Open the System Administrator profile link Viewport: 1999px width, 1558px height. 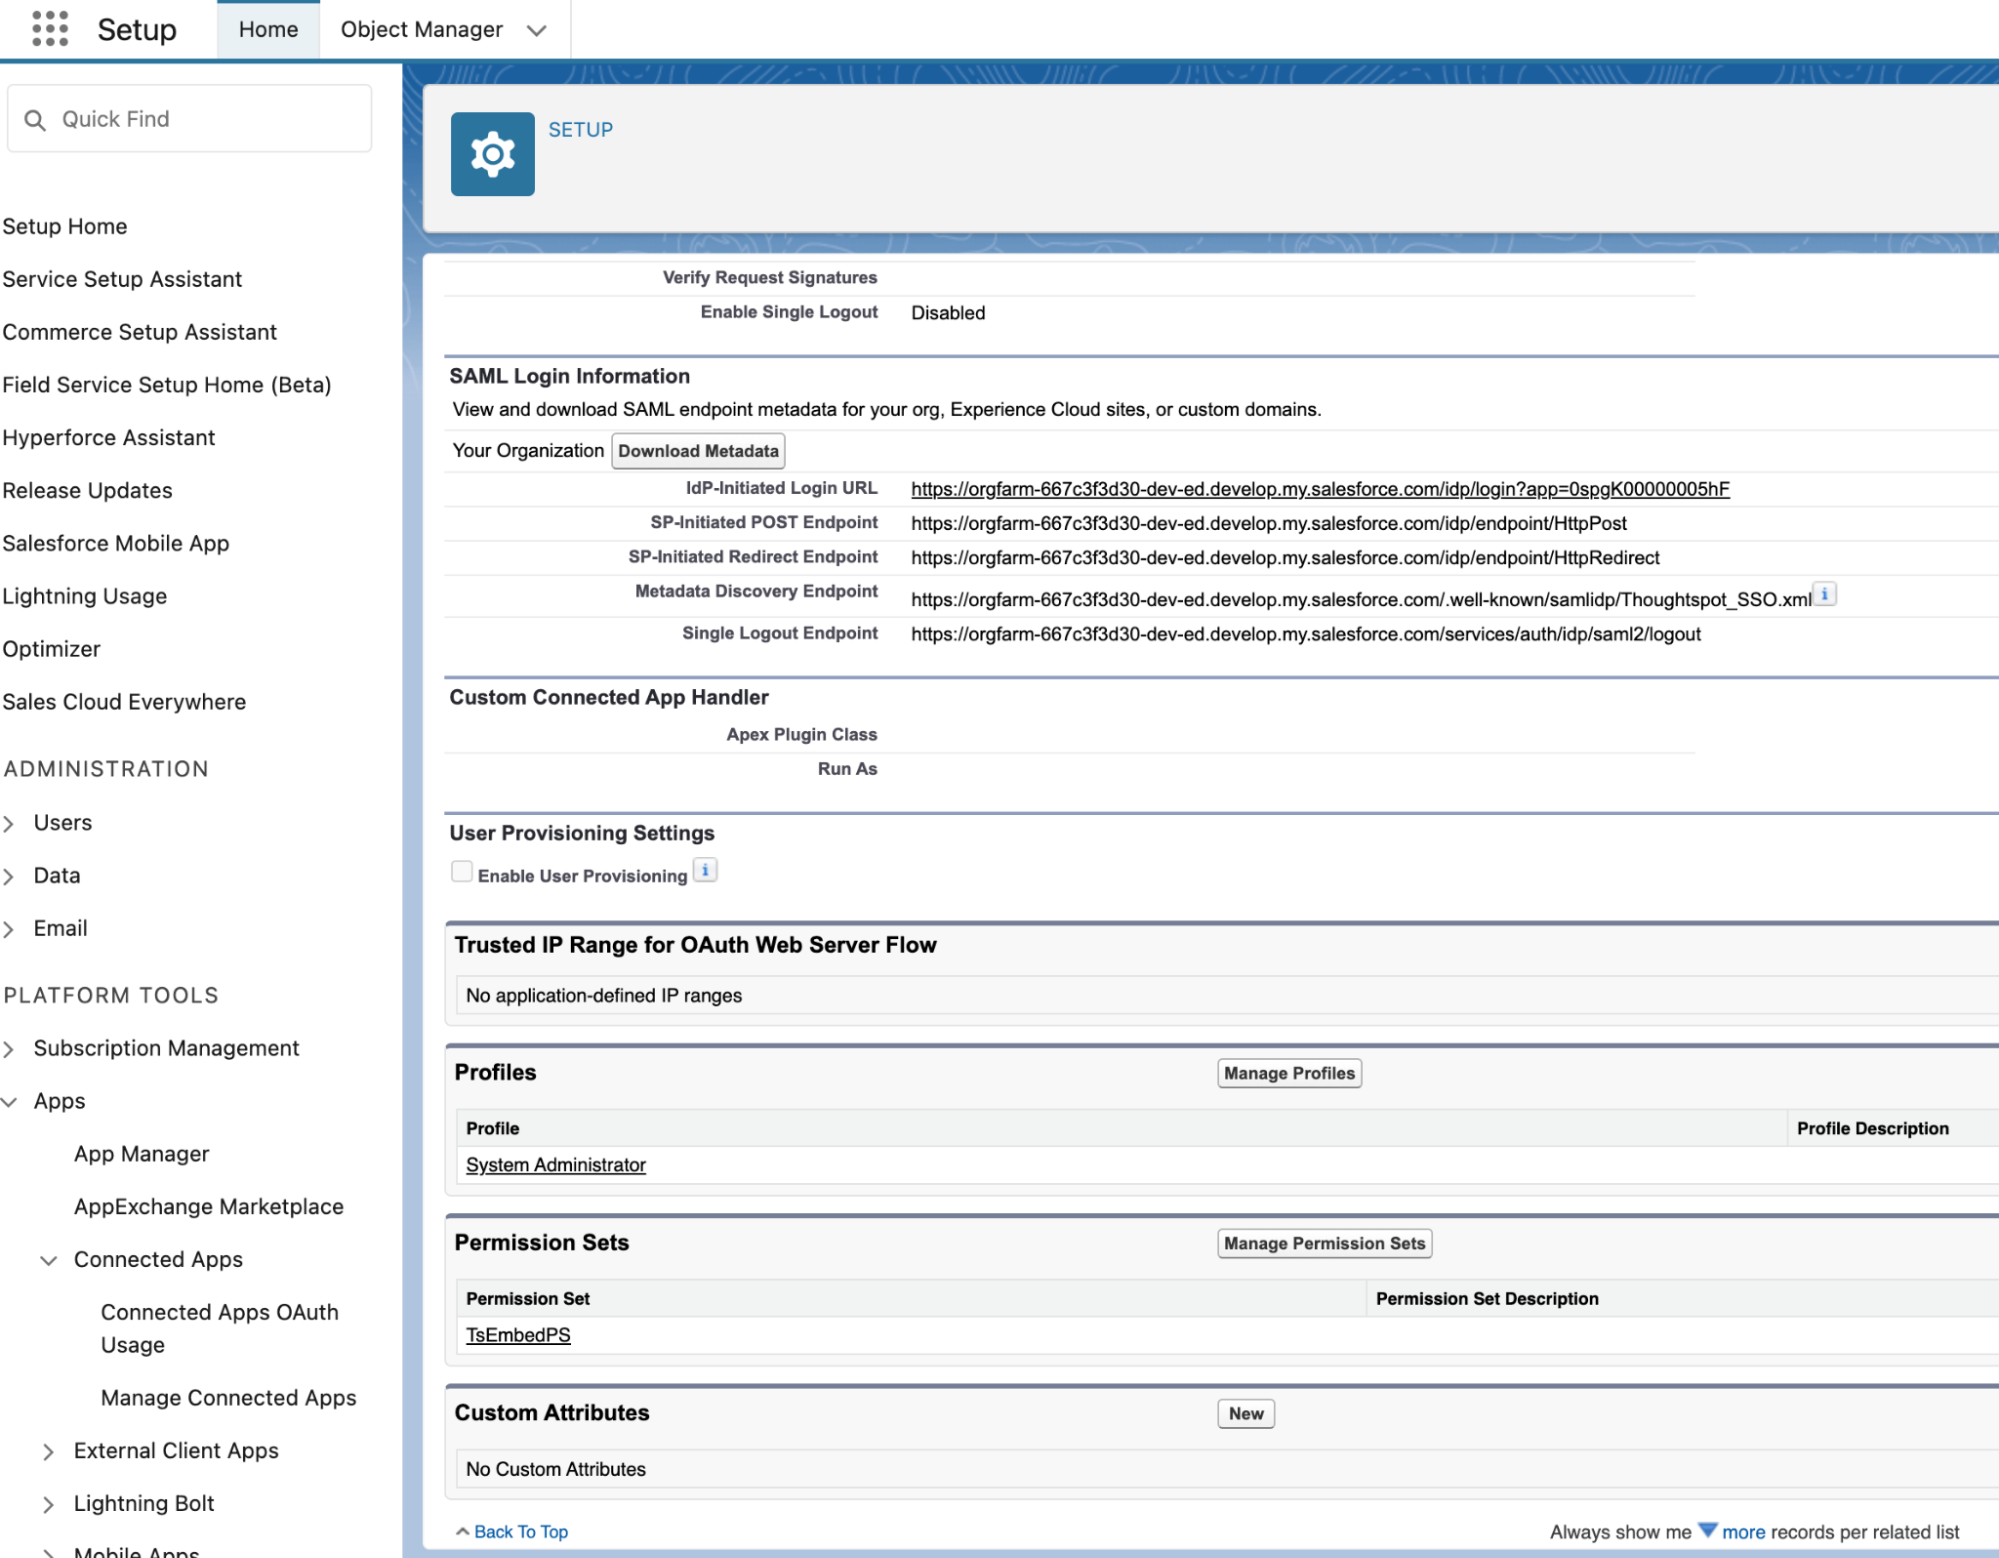point(555,1164)
